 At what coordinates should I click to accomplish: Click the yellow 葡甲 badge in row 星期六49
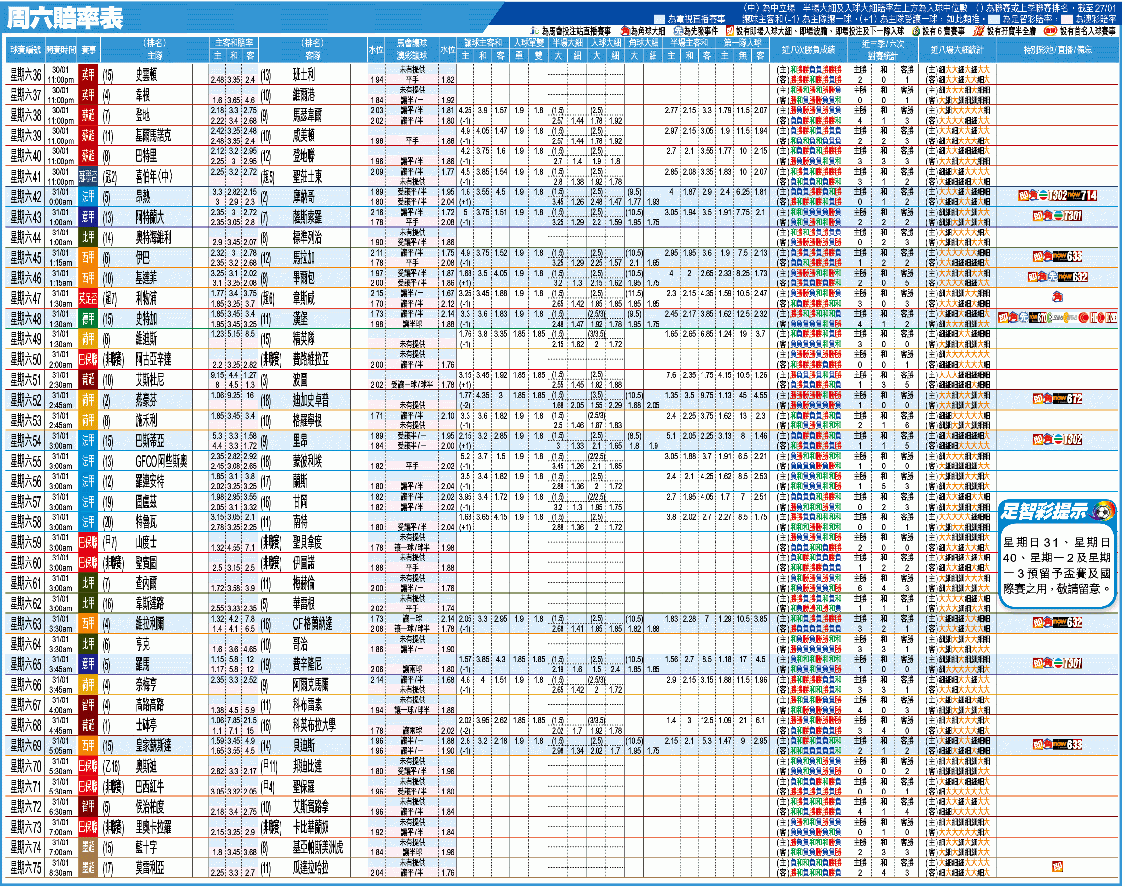coord(88,339)
